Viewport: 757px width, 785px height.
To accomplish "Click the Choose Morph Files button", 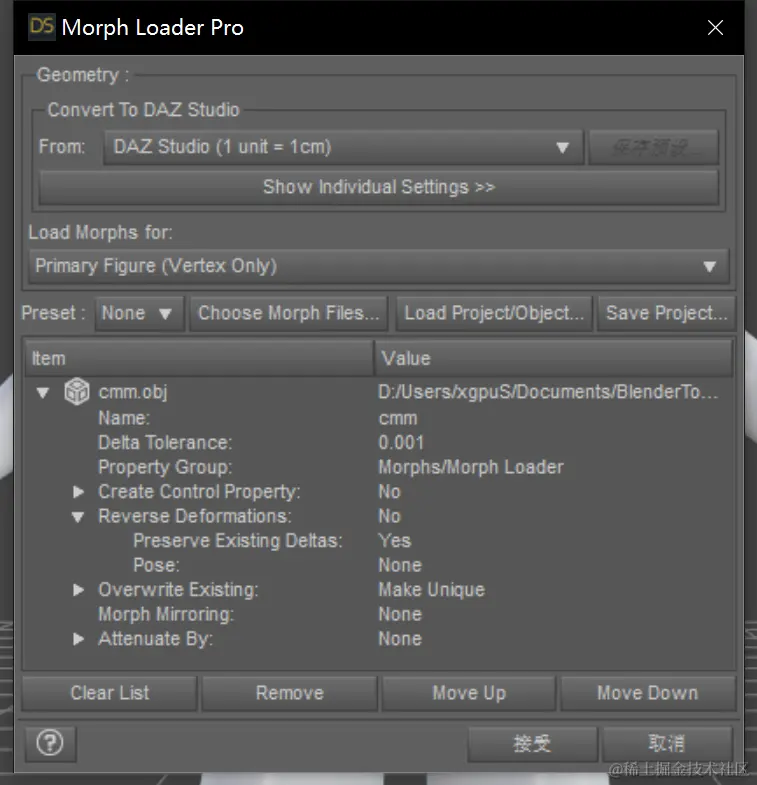I will [289, 313].
